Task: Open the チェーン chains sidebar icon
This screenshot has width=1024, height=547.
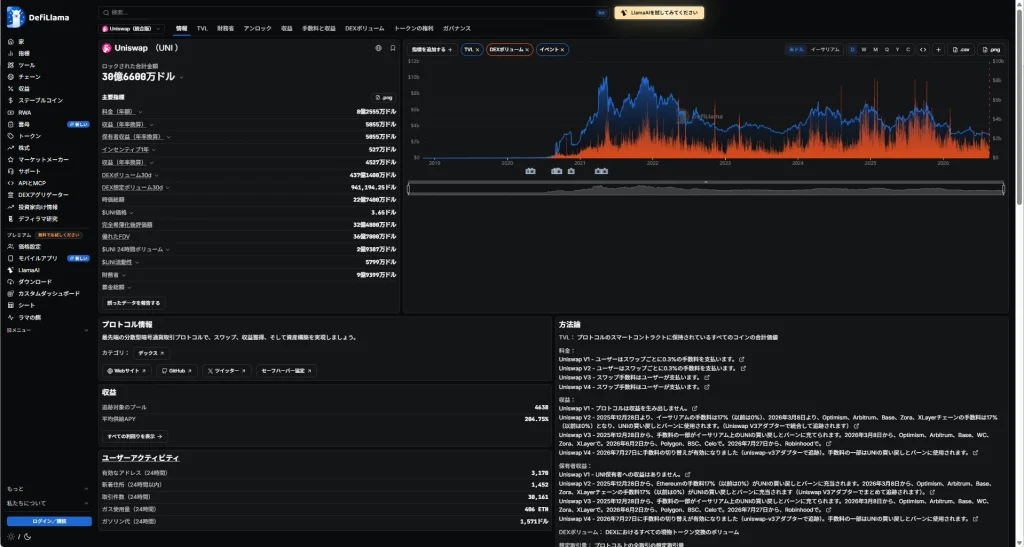Action: (10, 77)
